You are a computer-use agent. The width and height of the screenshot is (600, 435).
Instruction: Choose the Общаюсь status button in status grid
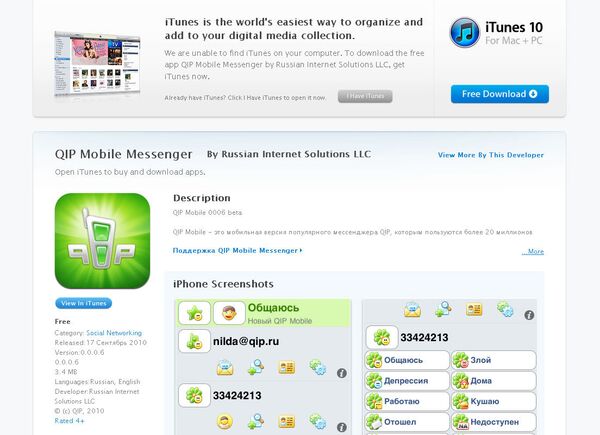click(x=407, y=360)
